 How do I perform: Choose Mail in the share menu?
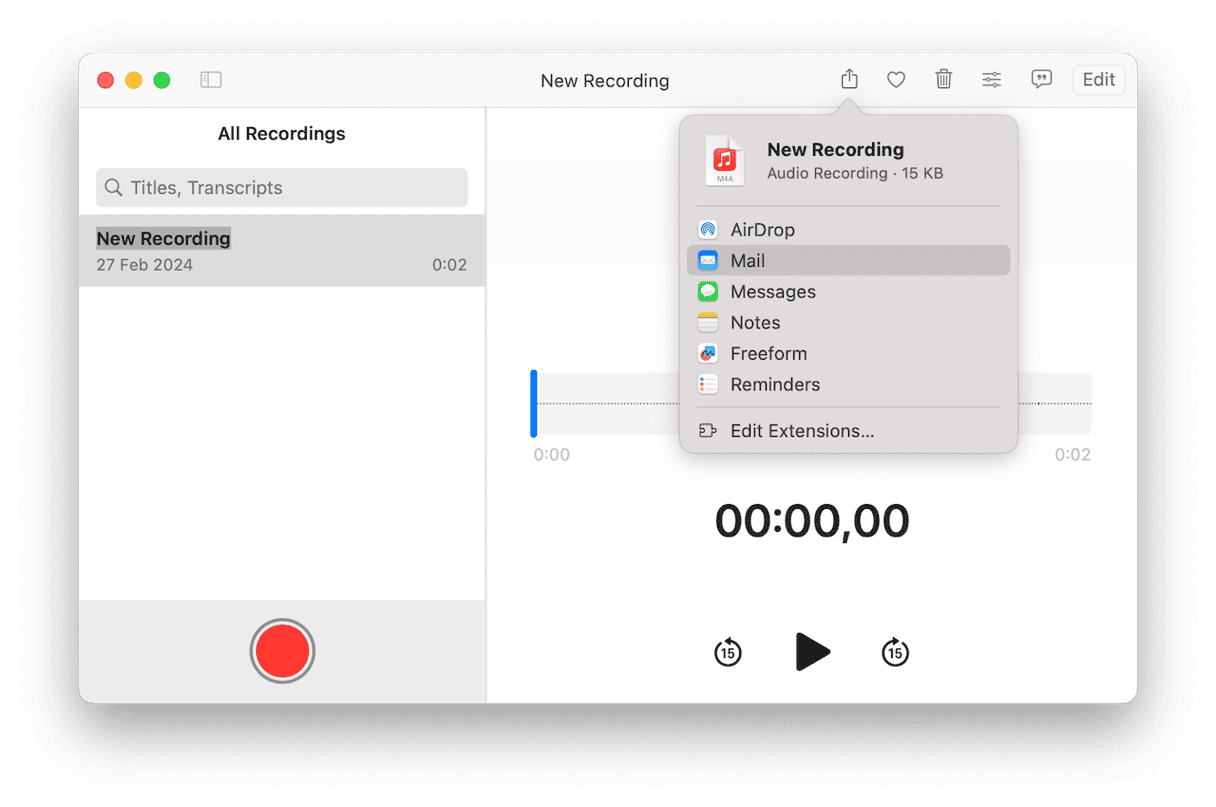click(x=748, y=261)
